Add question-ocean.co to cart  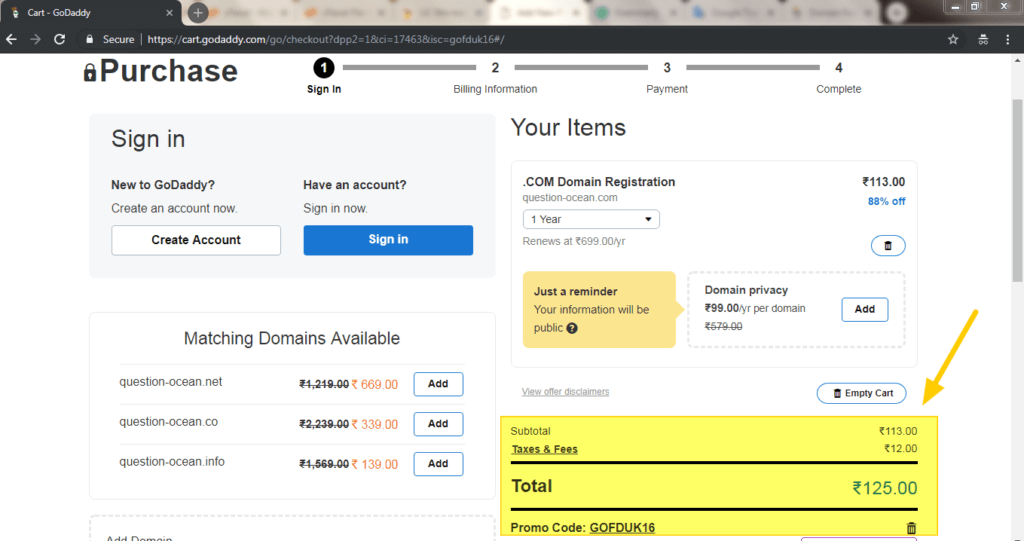[x=438, y=424]
